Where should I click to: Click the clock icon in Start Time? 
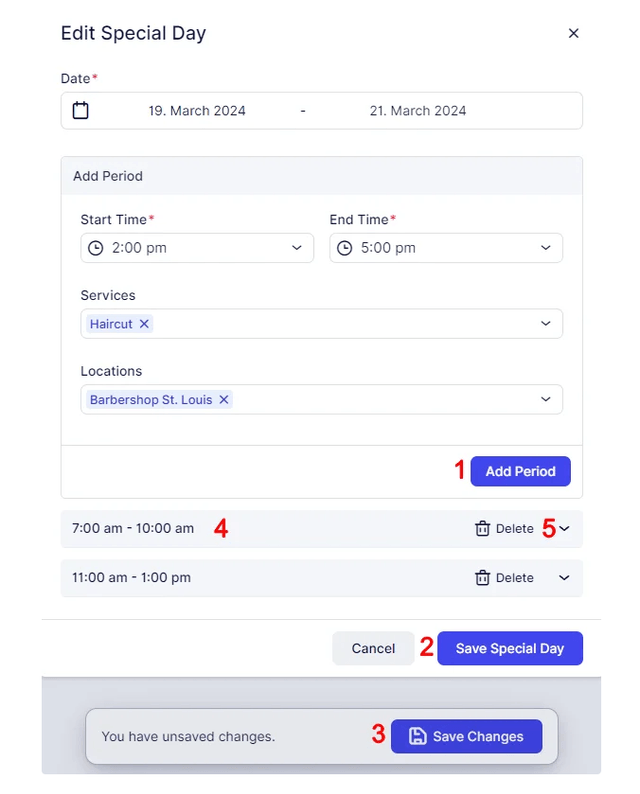tap(96, 248)
